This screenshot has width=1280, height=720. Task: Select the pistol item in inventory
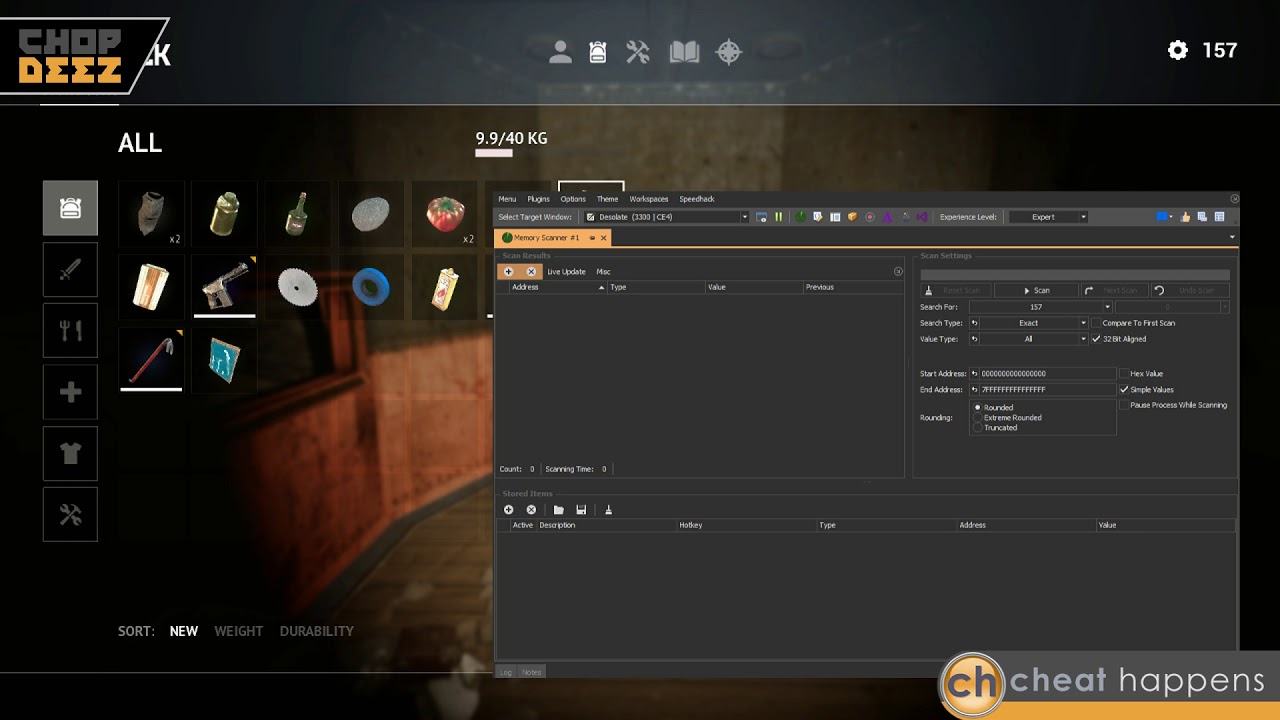pos(224,286)
